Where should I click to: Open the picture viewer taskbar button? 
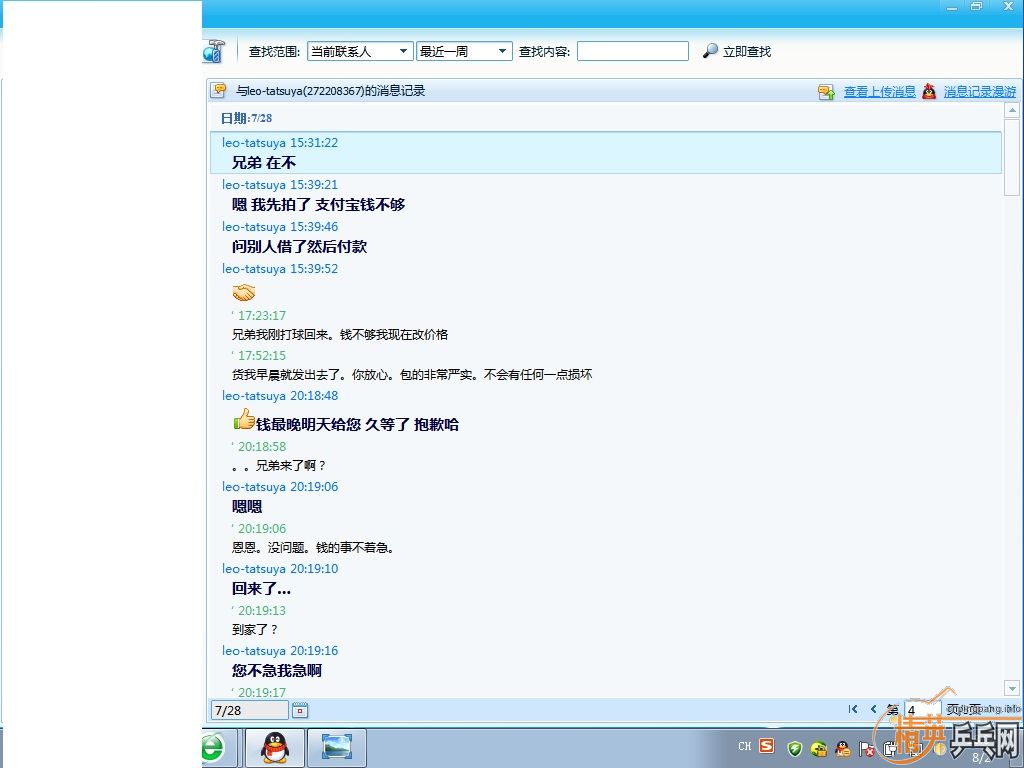coord(337,748)
